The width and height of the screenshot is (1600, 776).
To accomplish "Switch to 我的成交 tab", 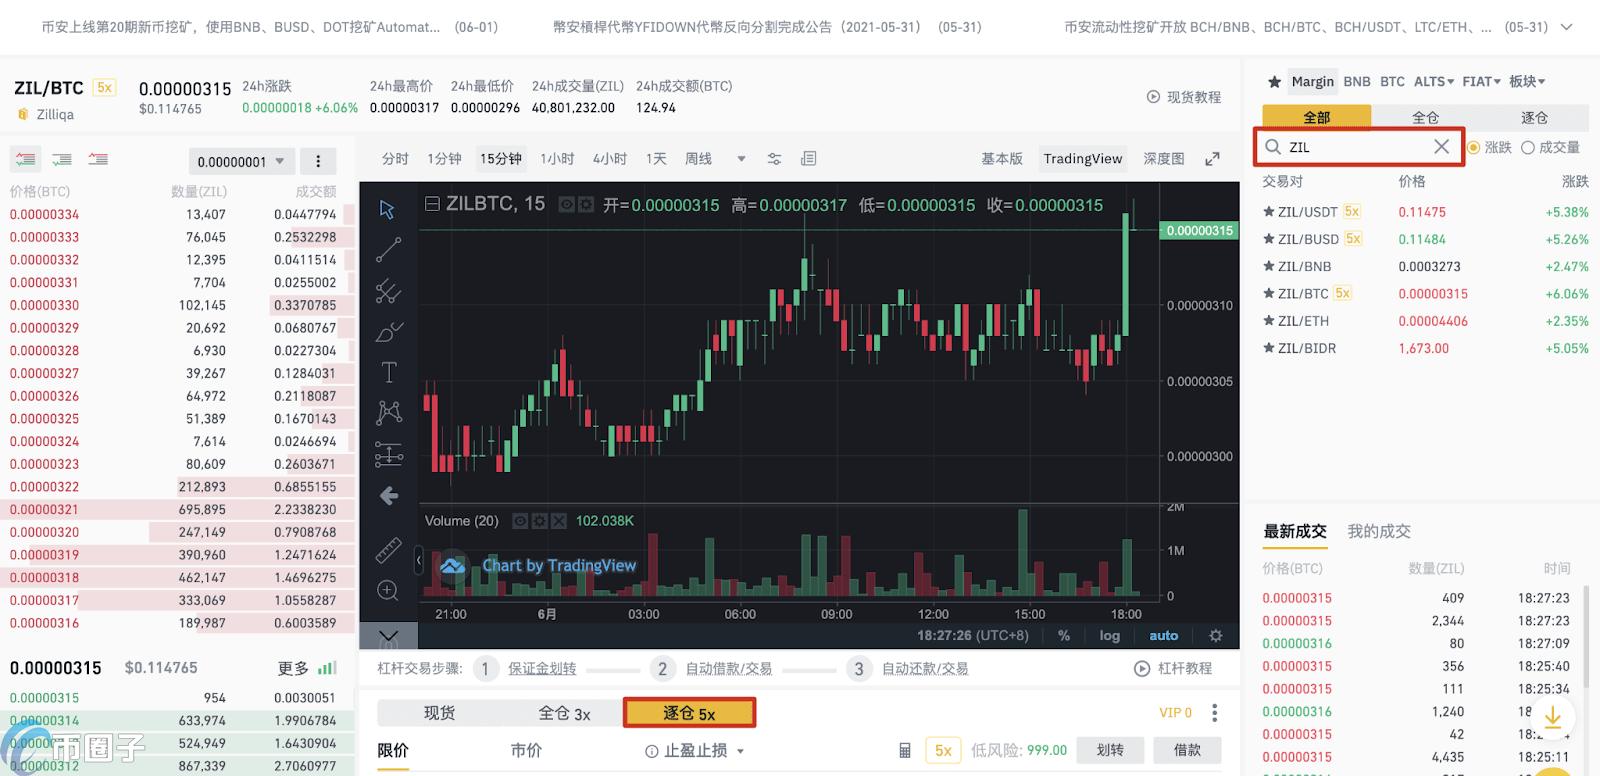I will [1378, 531].
